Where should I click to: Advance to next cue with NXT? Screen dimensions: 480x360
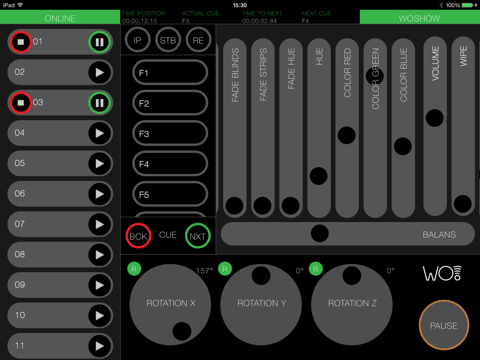pos(198,236)
